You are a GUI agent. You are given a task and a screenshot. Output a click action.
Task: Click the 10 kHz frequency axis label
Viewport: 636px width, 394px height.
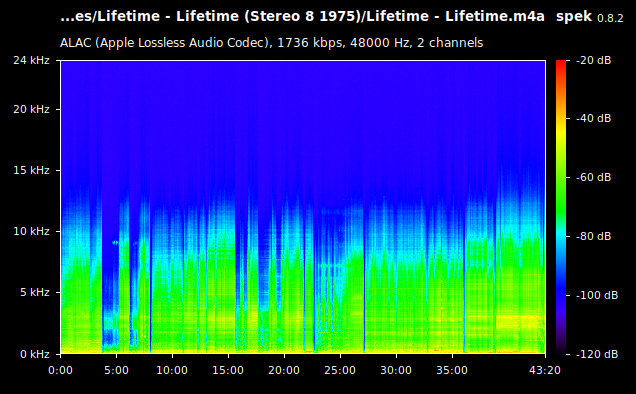(31, 231)
